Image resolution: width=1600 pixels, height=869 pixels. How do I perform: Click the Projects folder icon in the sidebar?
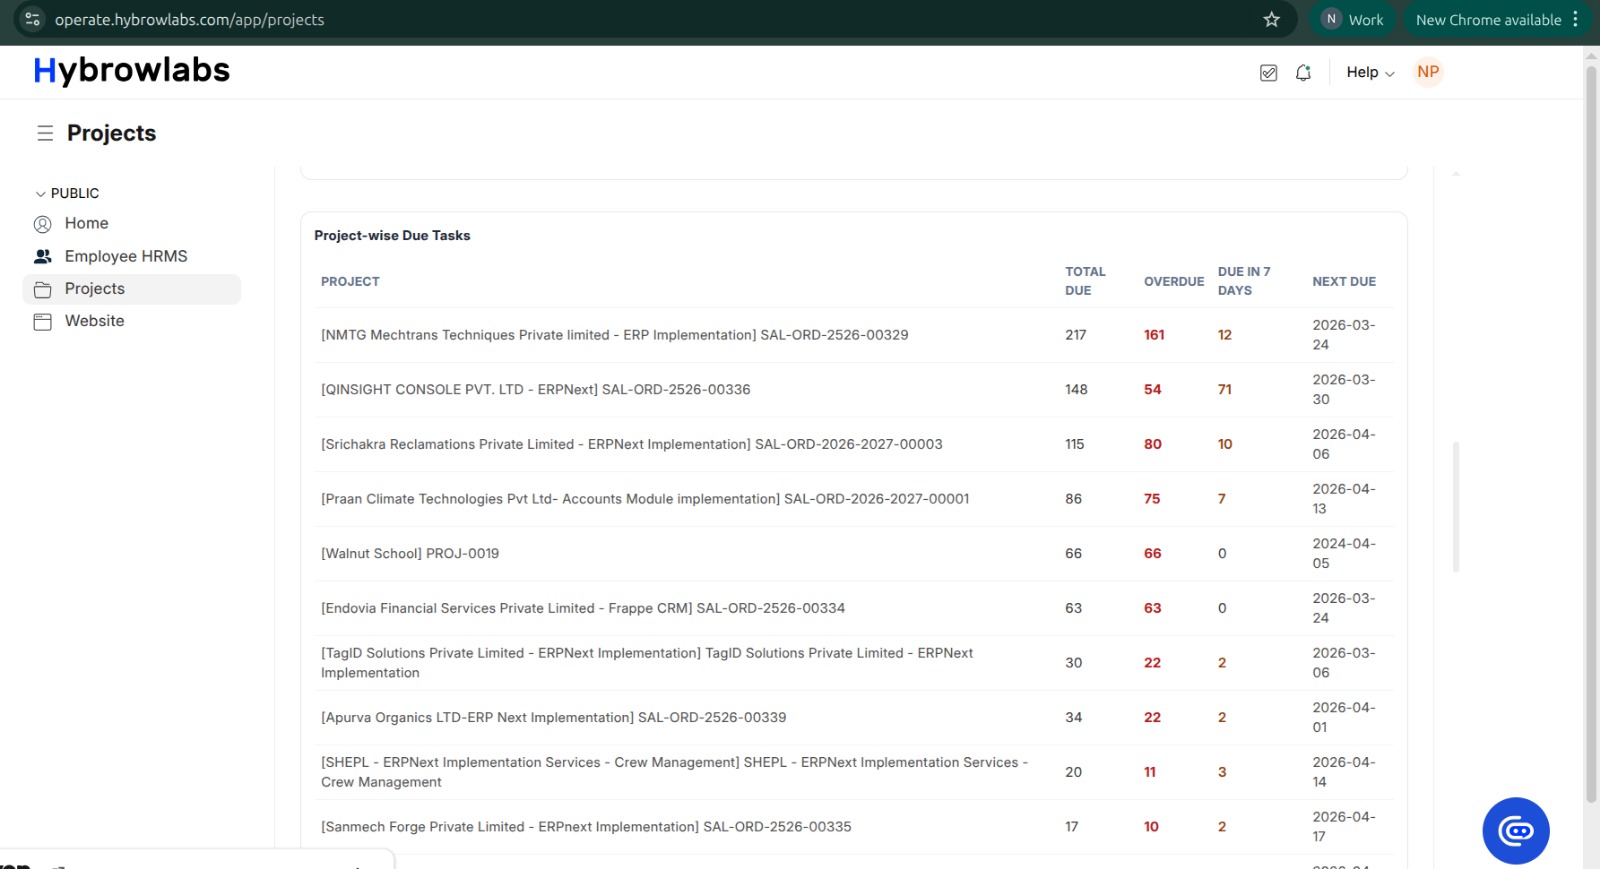(42, 289)
